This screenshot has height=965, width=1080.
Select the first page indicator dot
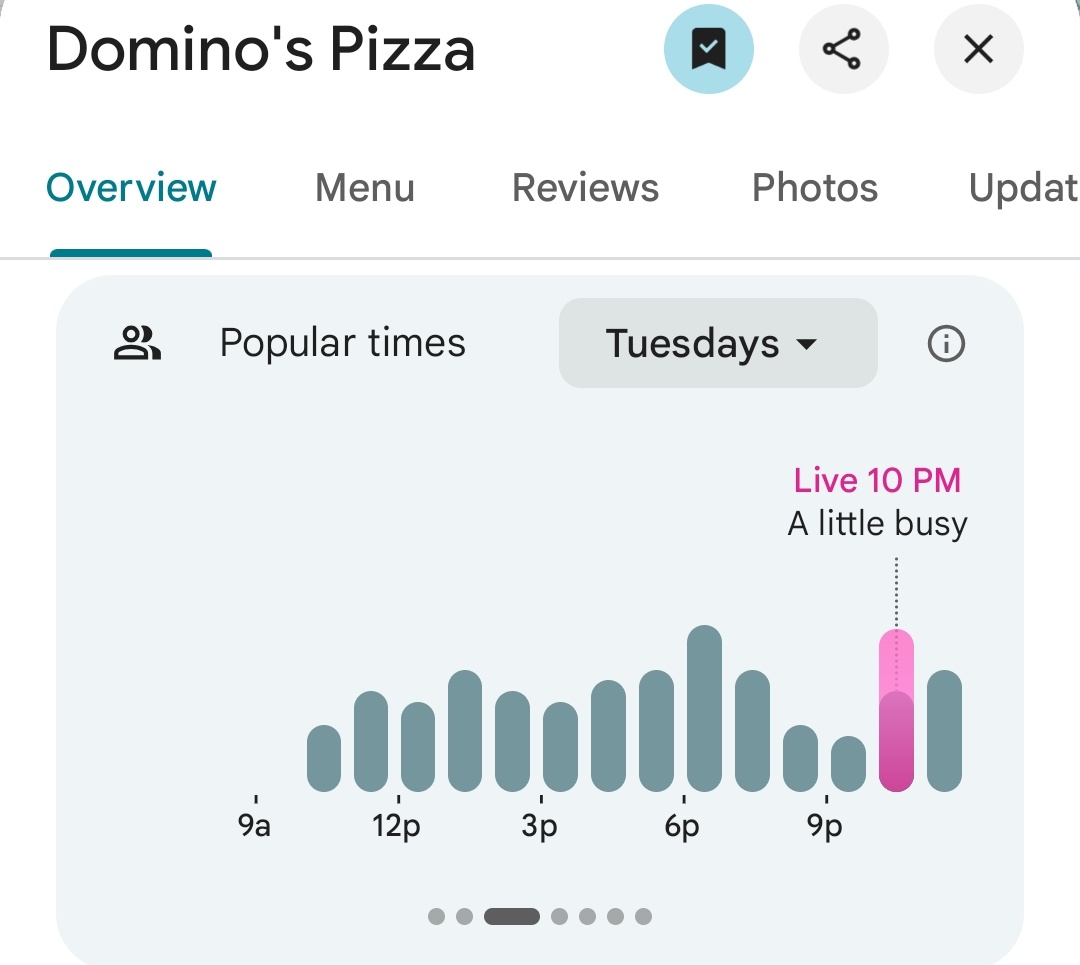pyautogui.click(x=436, y=916)
